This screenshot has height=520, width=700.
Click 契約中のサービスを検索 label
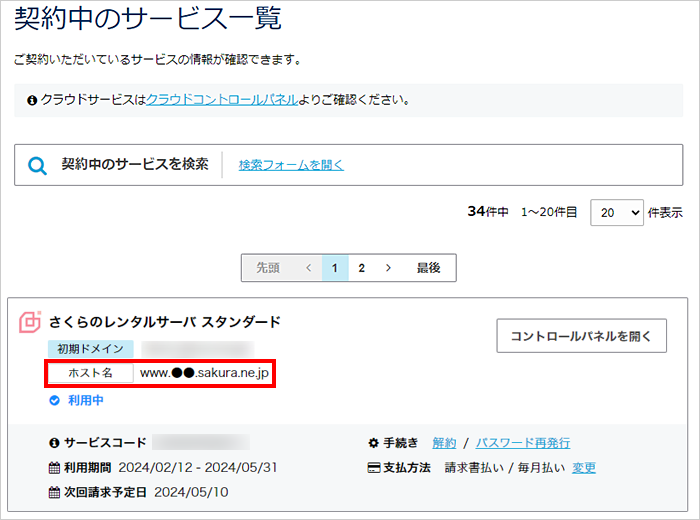coord(135,164)
